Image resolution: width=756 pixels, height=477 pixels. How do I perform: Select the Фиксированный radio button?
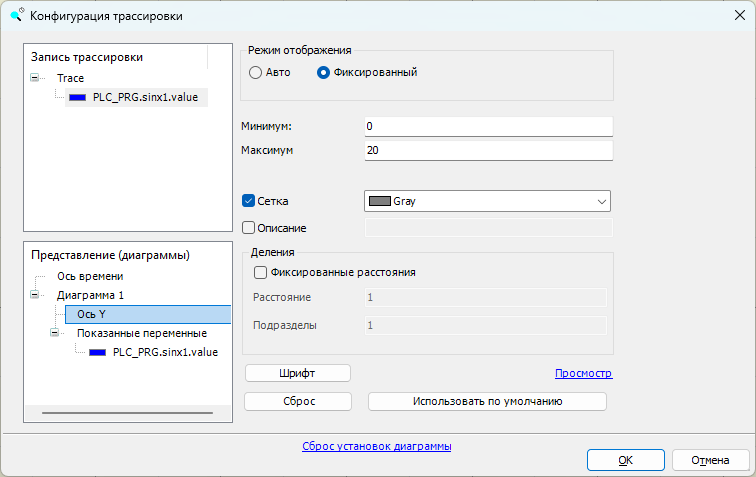[323, 72]
